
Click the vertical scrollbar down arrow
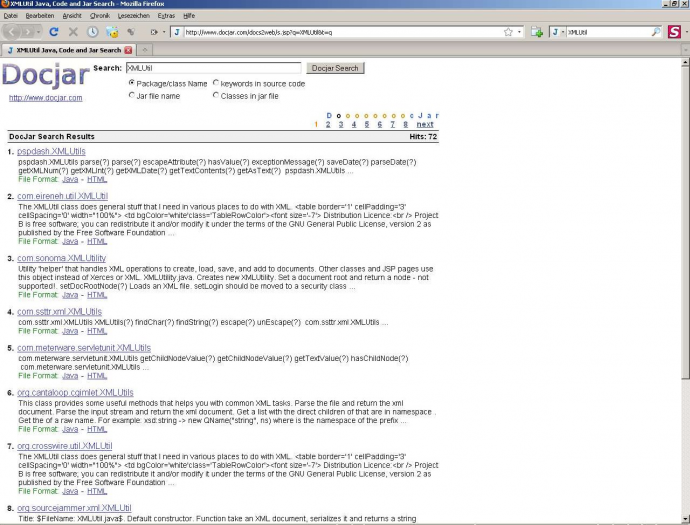tap(685, 519)
